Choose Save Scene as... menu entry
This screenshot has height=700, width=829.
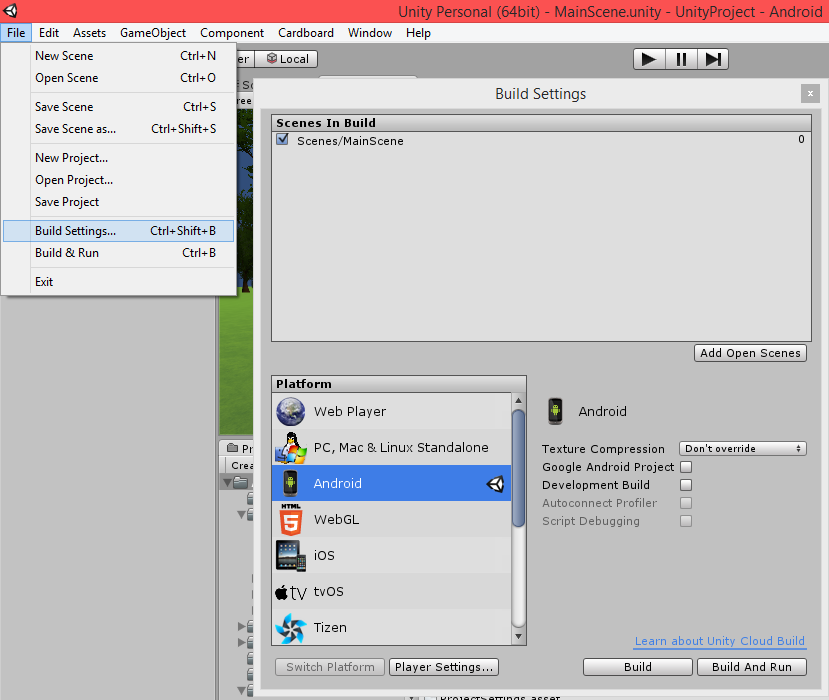tap(119, 129)
